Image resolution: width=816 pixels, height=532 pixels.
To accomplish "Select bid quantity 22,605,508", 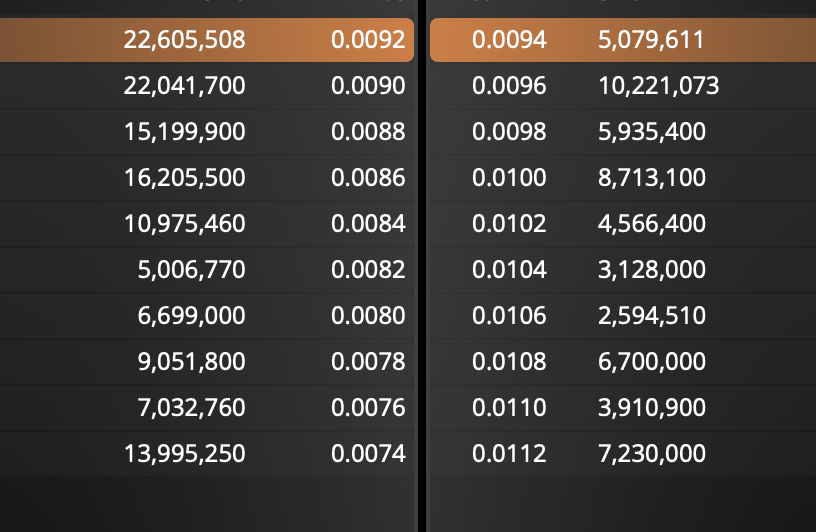I will pyautogui.click(x=184, y=40).
